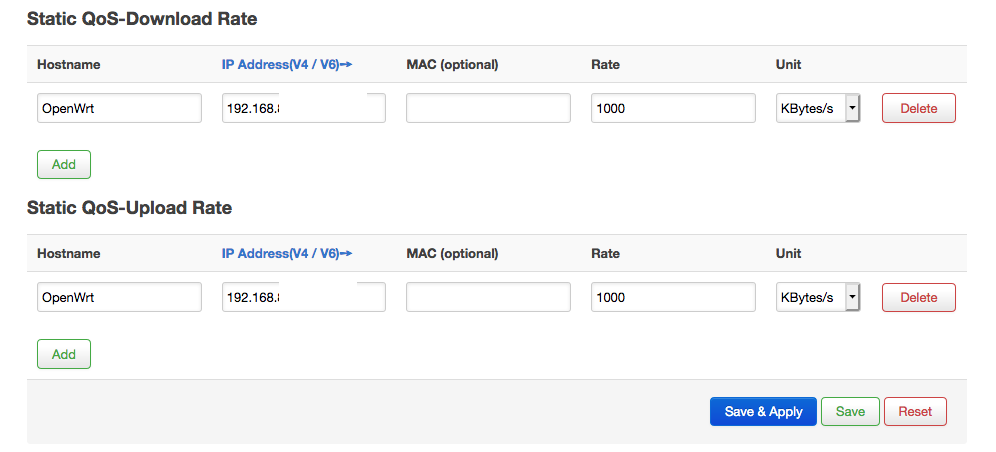The height and width of the screenshot is (452, 996).
Task: Select the Download MAC (optional) field
Action: coord(488,108)
